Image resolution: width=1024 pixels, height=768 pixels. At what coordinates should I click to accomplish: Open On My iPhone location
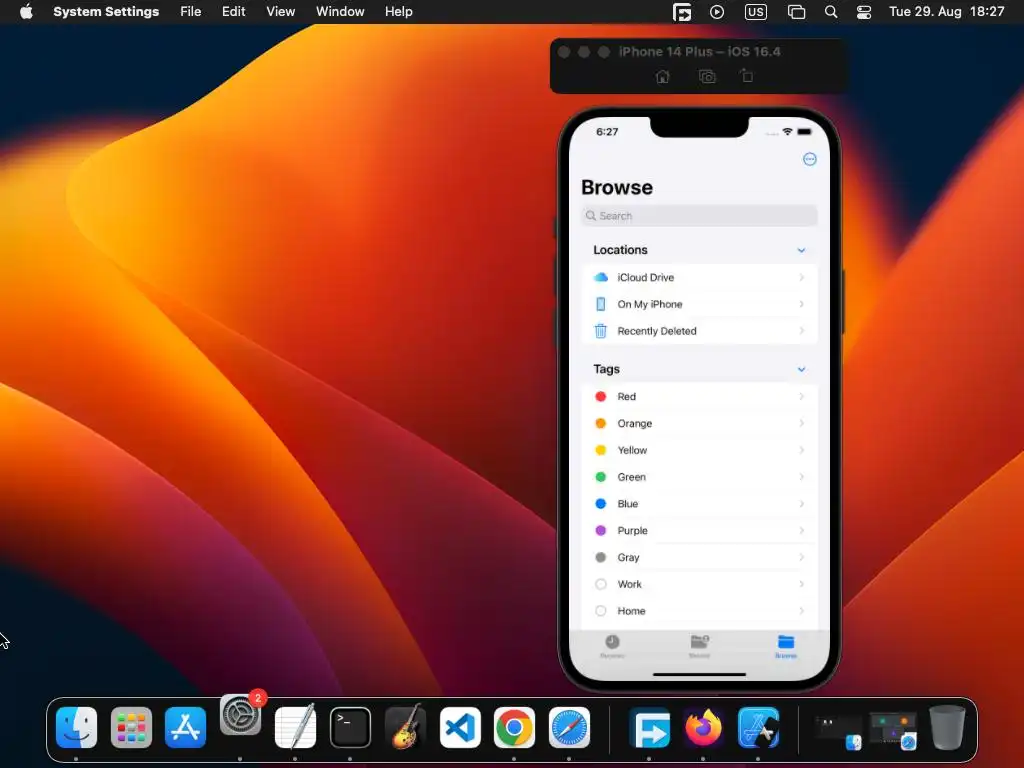coord(699,304)
